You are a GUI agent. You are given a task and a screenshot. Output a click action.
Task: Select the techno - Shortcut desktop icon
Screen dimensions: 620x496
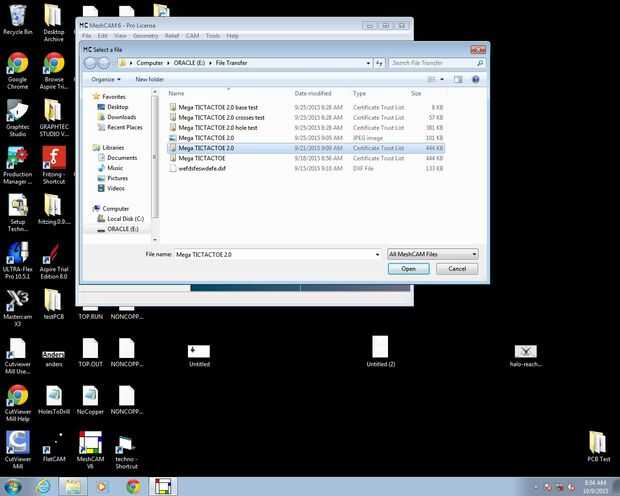(x=127, y=452)
